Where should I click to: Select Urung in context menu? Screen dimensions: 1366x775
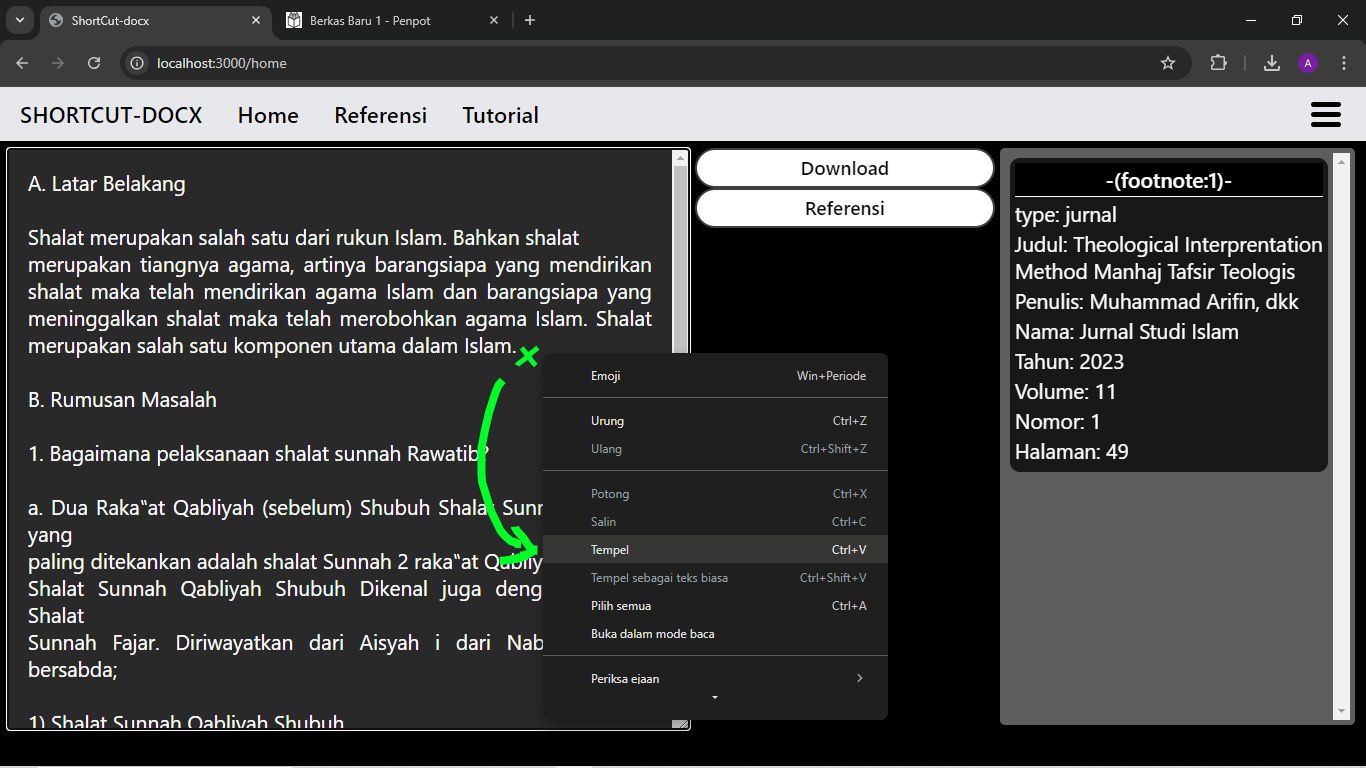point(715,421)
